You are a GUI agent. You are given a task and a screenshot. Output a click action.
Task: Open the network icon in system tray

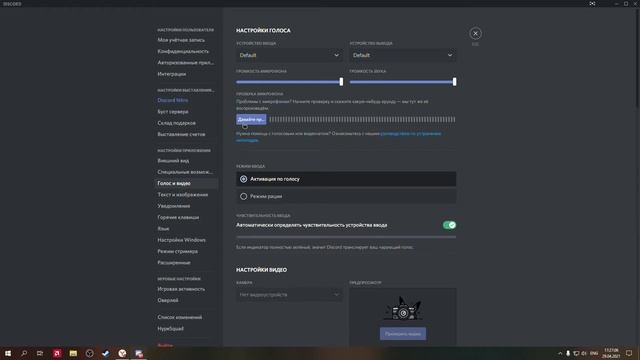pyautogui.click(x=576, y=353)
